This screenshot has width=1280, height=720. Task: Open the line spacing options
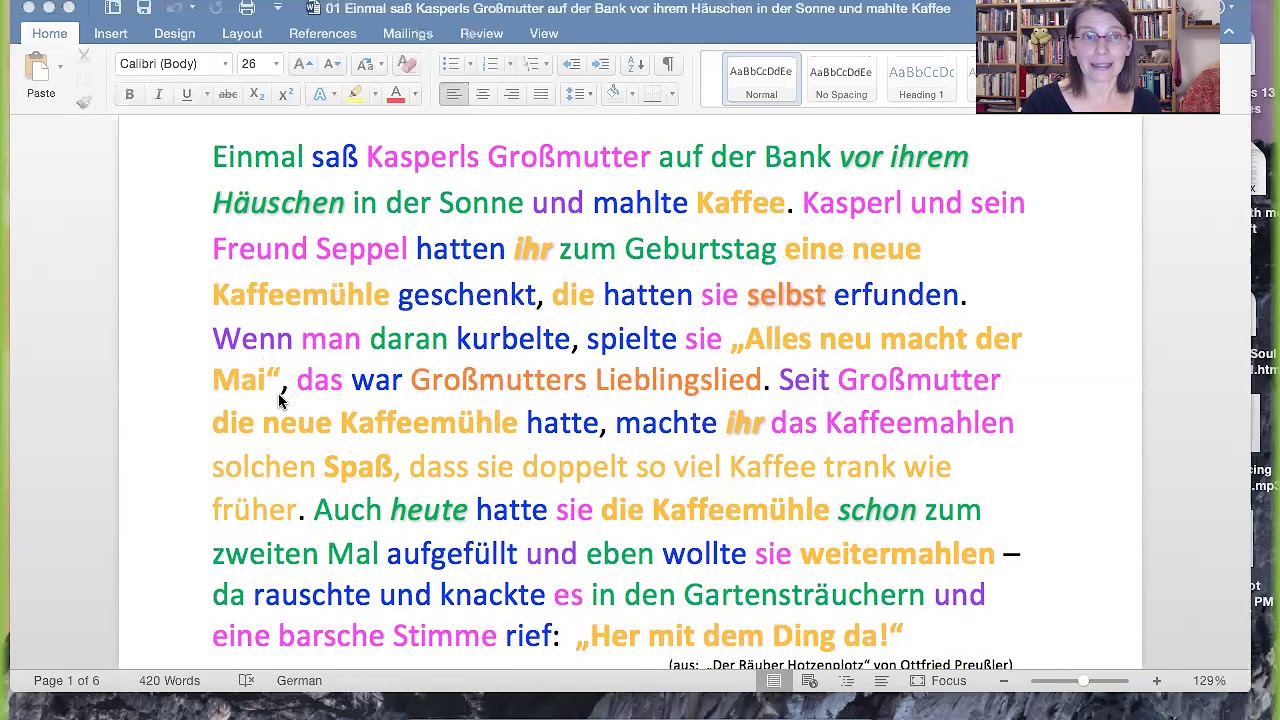[579, 94]
